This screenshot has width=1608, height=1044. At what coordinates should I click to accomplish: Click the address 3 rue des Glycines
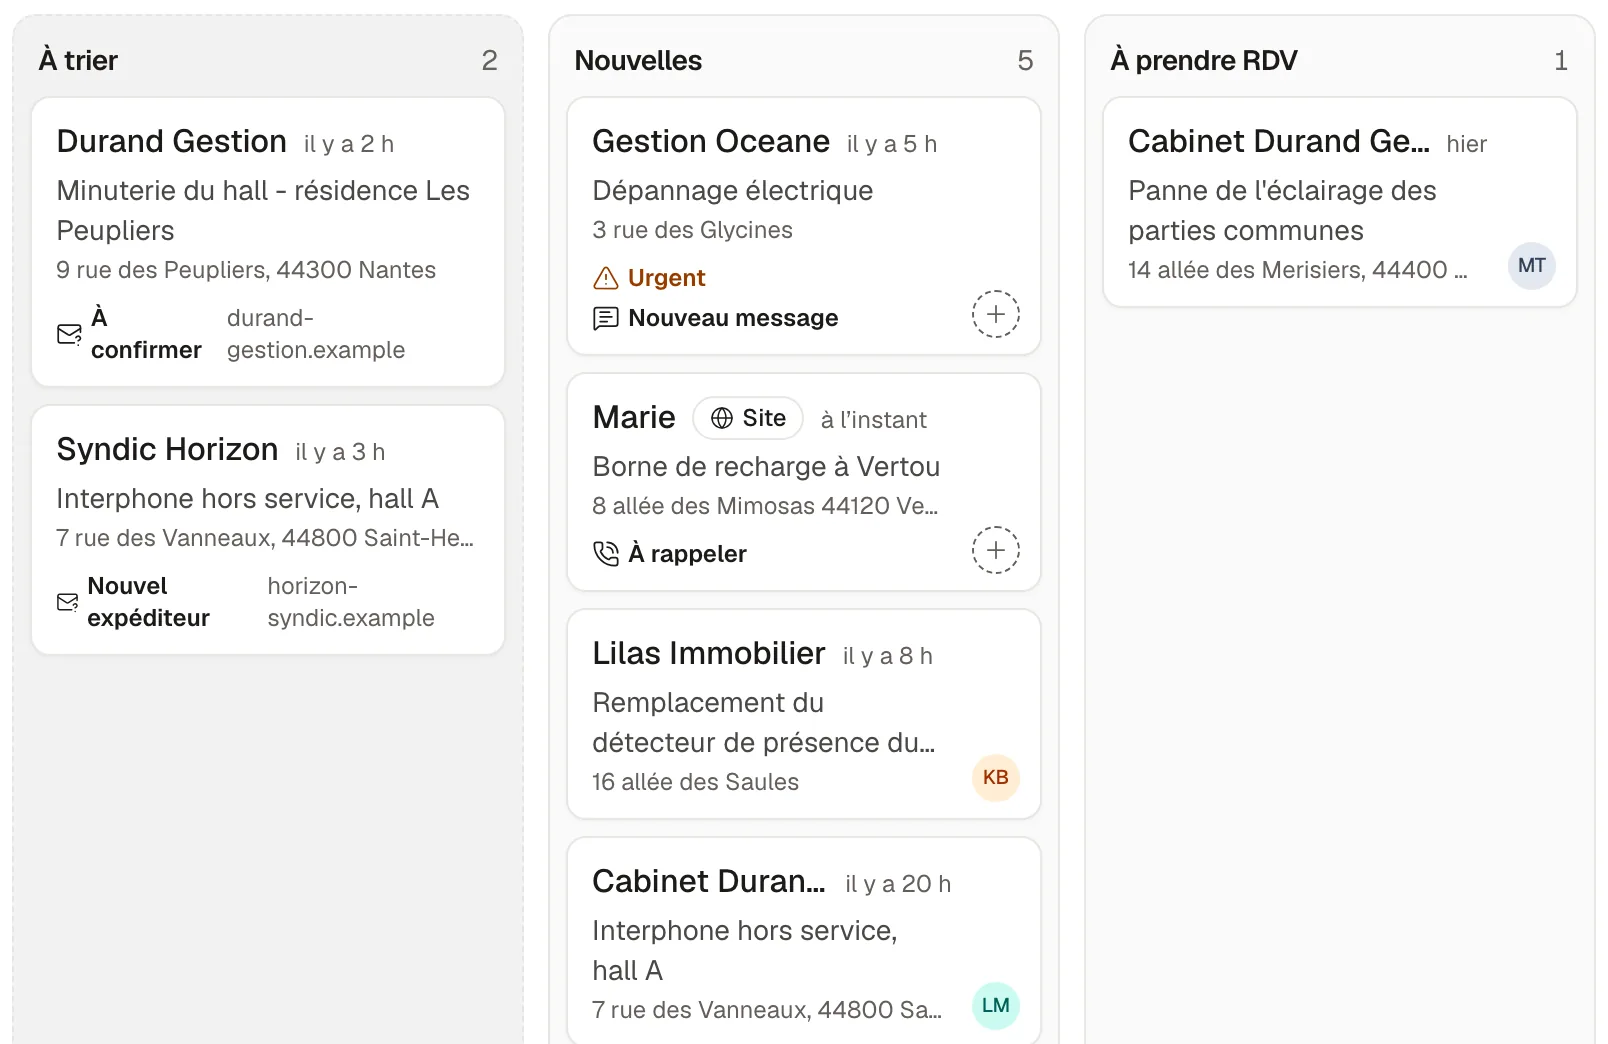click(x=692, y=230)
